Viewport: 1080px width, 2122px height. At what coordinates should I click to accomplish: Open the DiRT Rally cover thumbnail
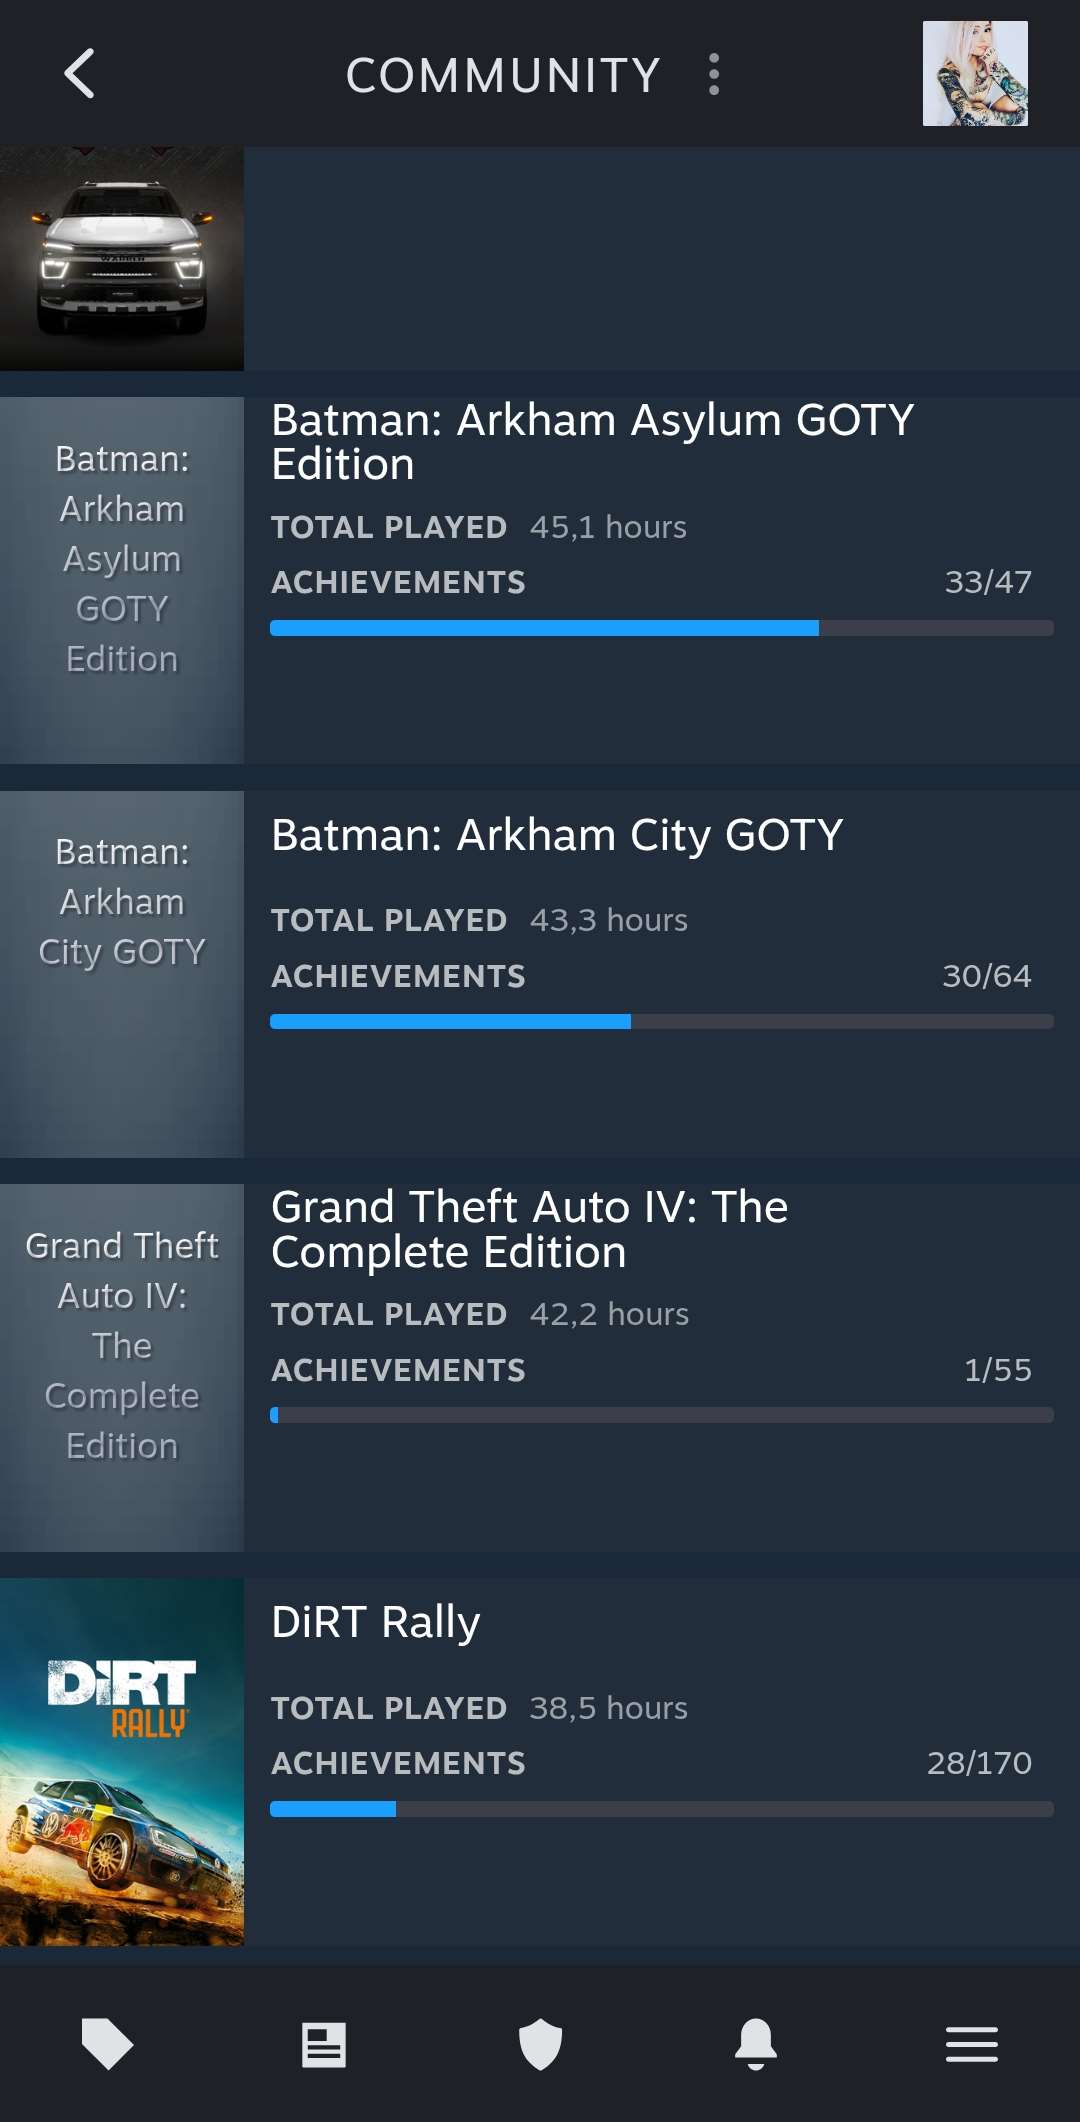(x=122, y=1762)
